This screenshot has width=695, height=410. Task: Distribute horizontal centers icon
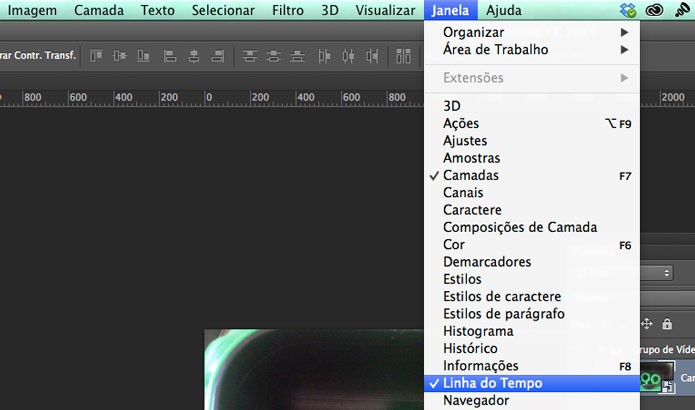coord(348,56)
